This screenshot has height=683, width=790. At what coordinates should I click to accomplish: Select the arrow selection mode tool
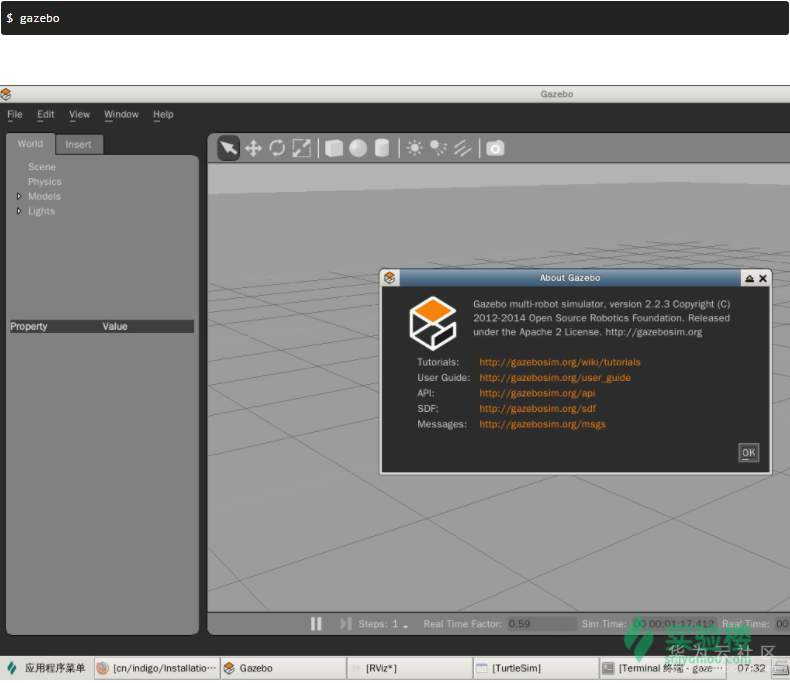[x=228, y=149]
